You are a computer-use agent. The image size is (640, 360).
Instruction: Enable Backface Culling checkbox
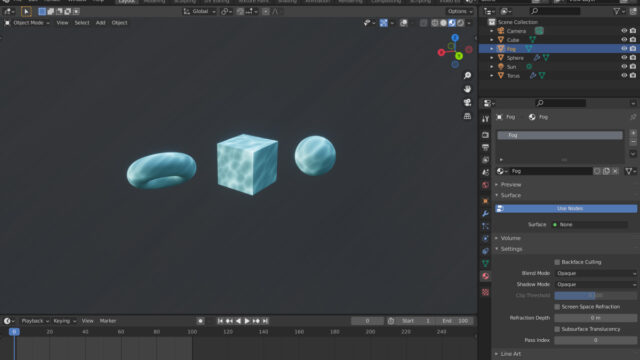(557, 262)
